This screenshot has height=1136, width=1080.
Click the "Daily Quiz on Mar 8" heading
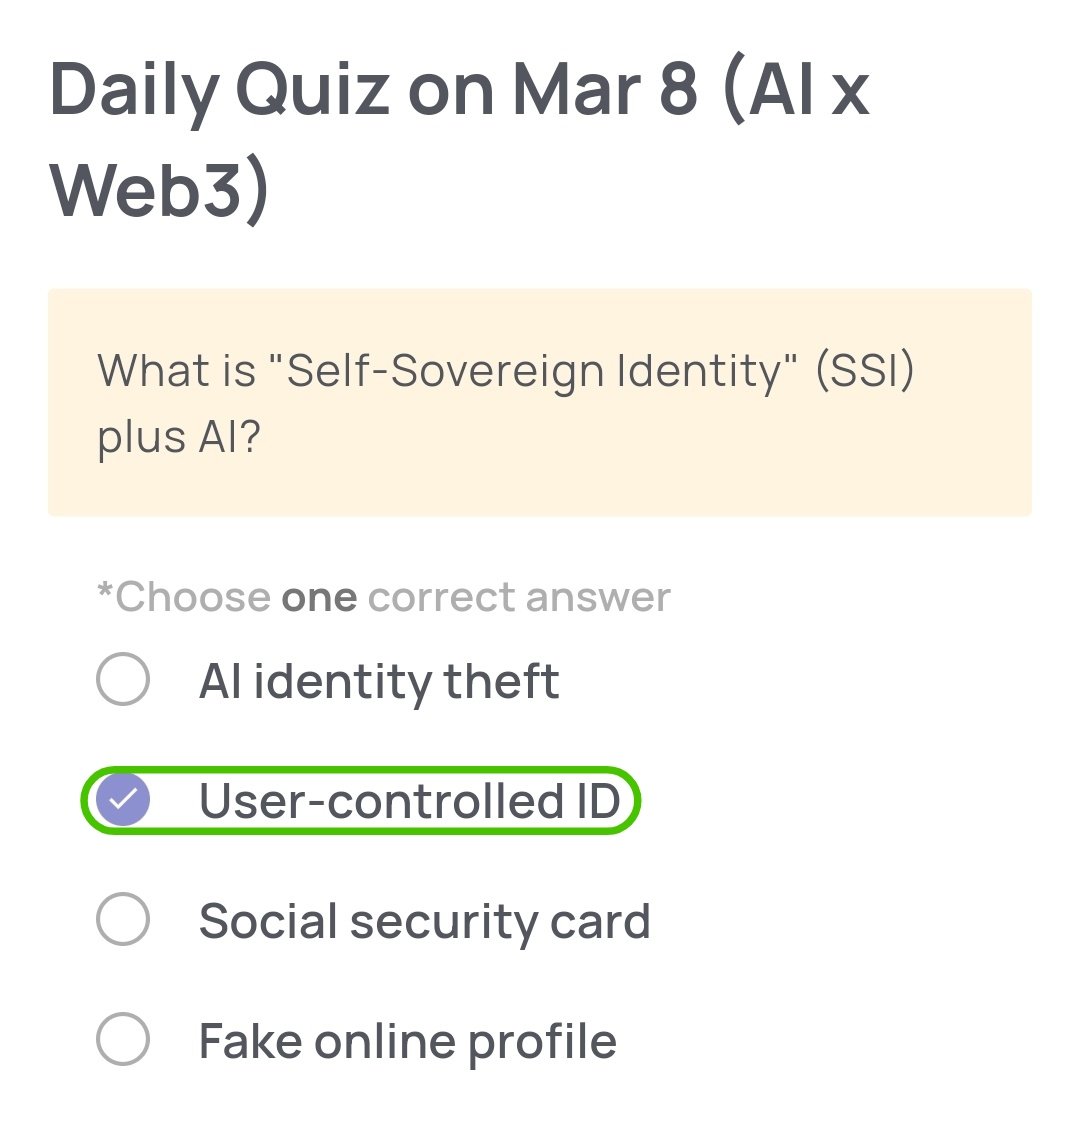373,90
